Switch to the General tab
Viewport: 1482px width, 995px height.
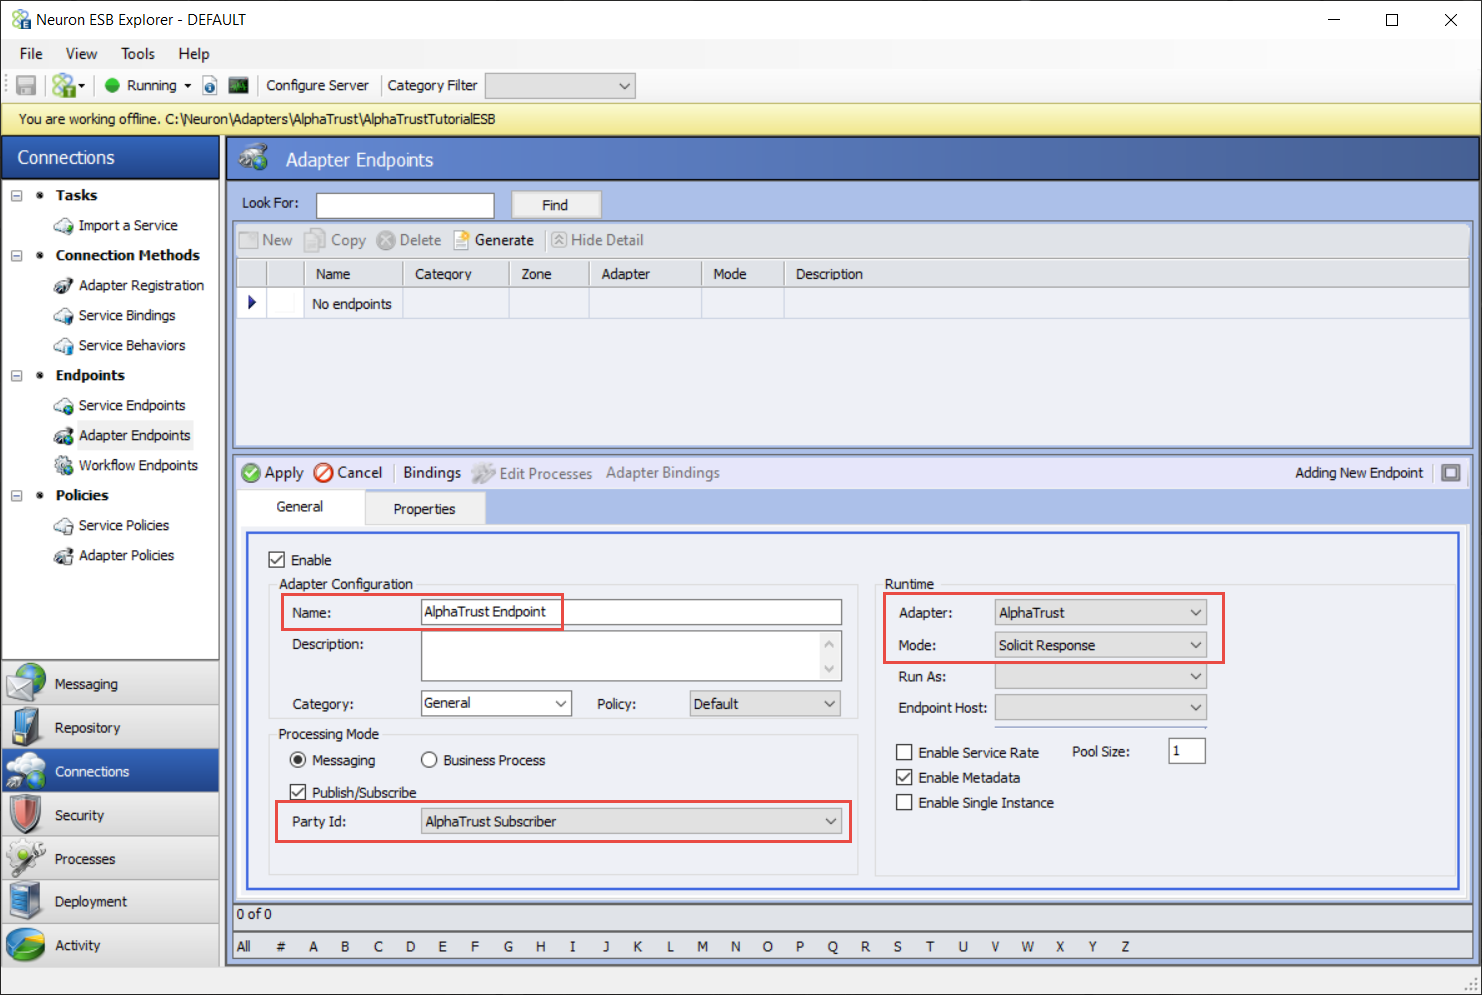pyautogui.click(x=300, y=507)
